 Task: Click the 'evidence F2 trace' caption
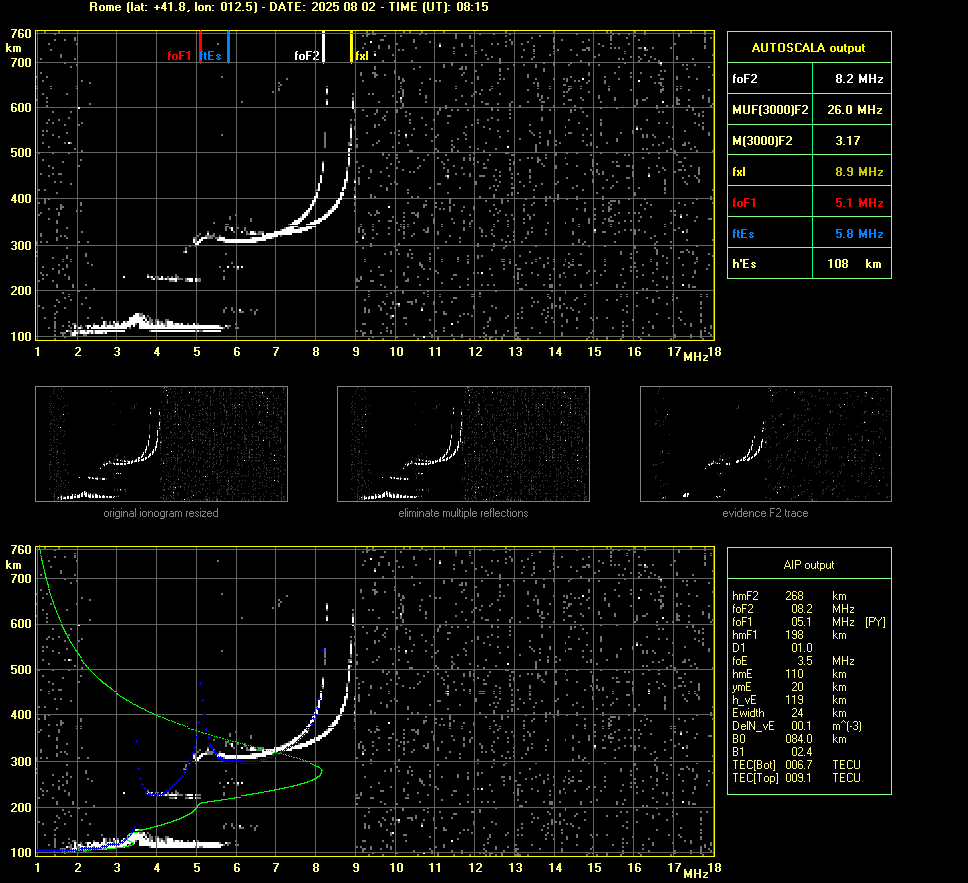coord(765,513)
